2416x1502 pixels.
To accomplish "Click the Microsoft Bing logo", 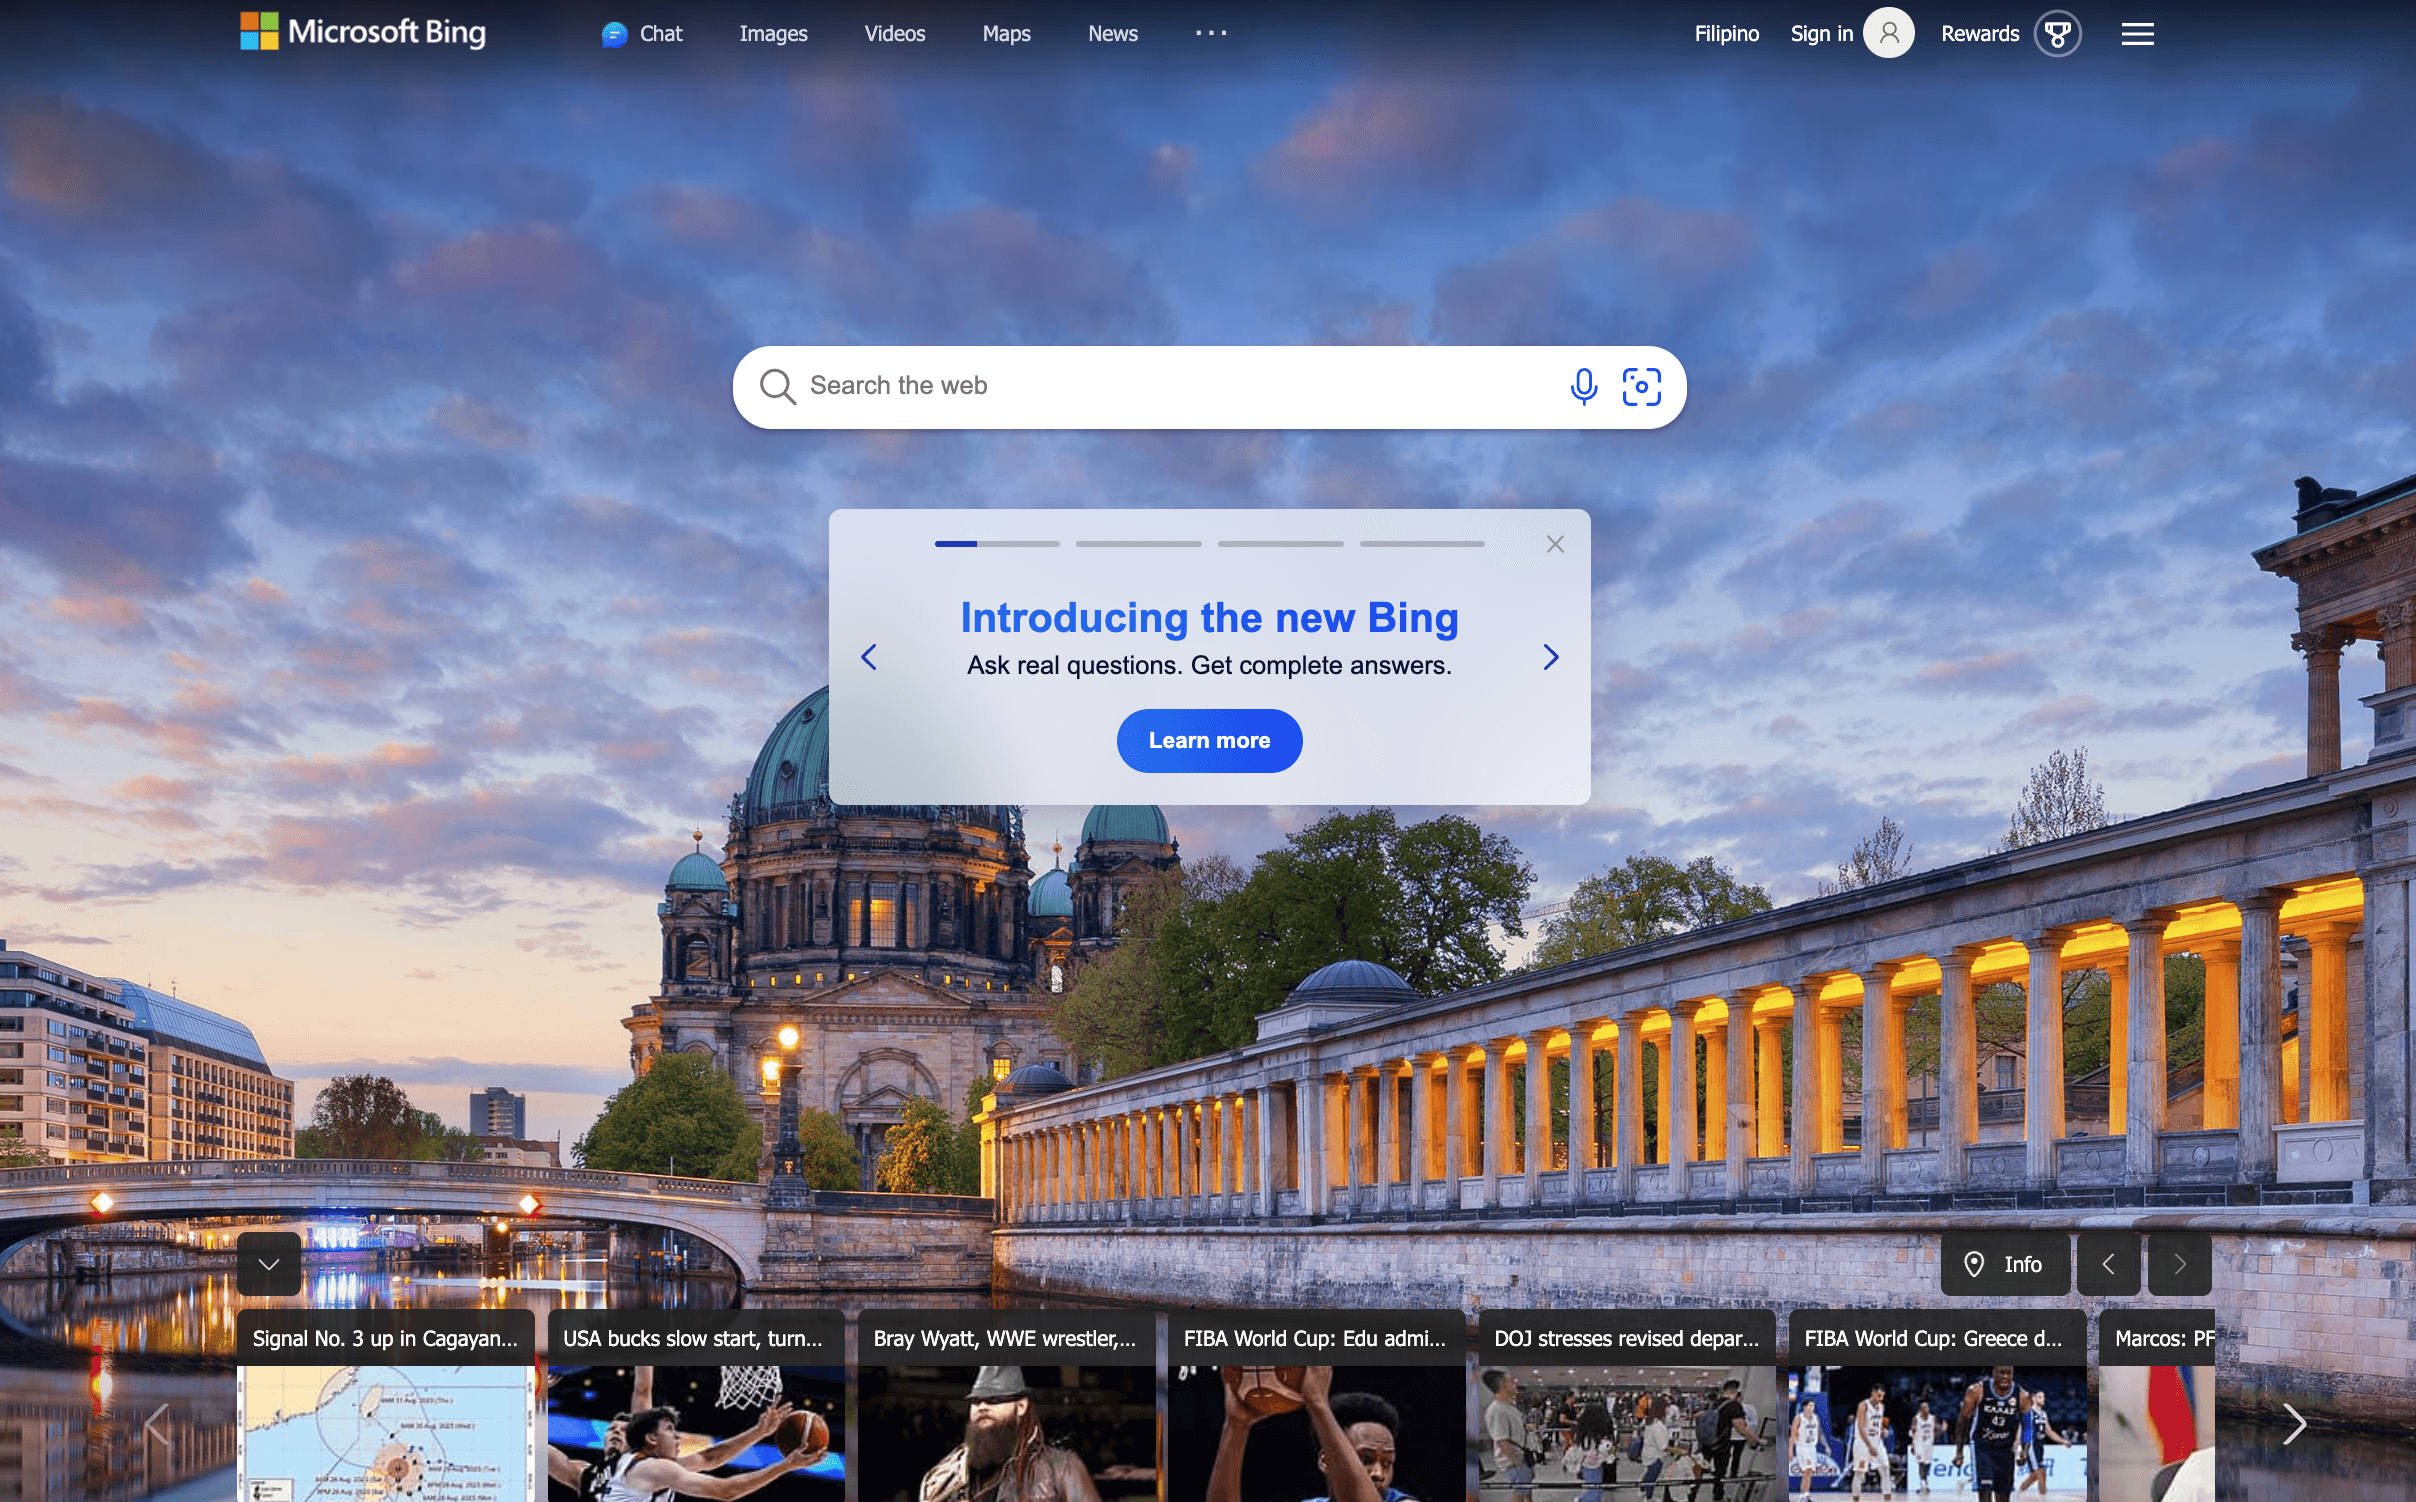I will click(362, 32).
